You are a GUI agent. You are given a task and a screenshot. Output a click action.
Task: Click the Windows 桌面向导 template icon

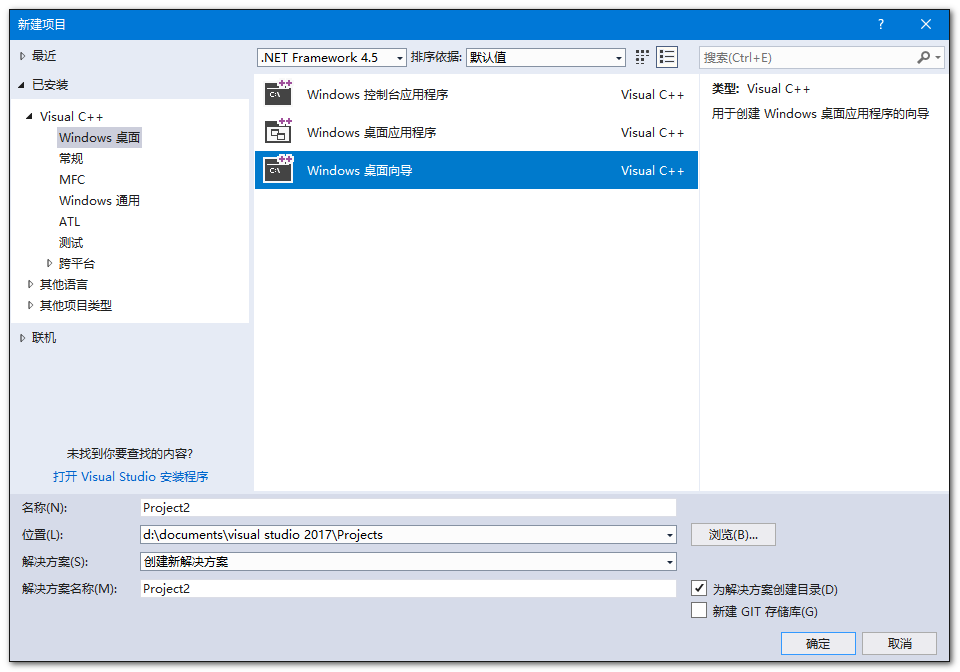click(279, 169)
